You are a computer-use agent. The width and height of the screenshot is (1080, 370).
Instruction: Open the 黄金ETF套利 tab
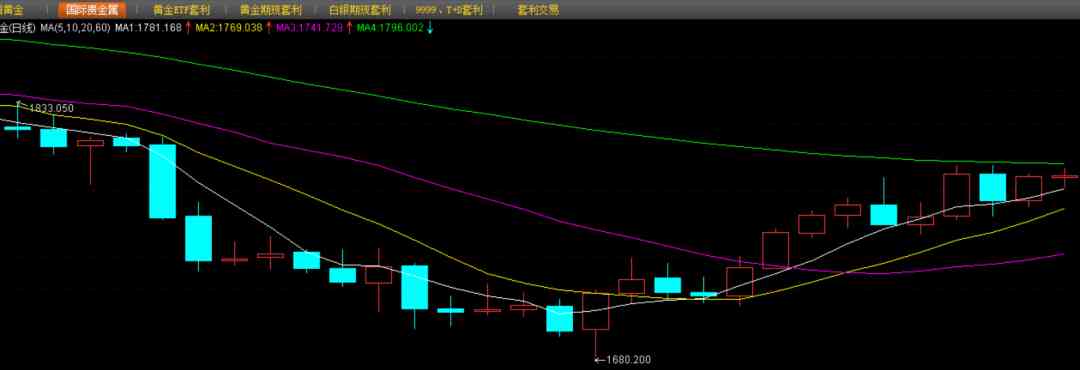[x=182, y=10]
